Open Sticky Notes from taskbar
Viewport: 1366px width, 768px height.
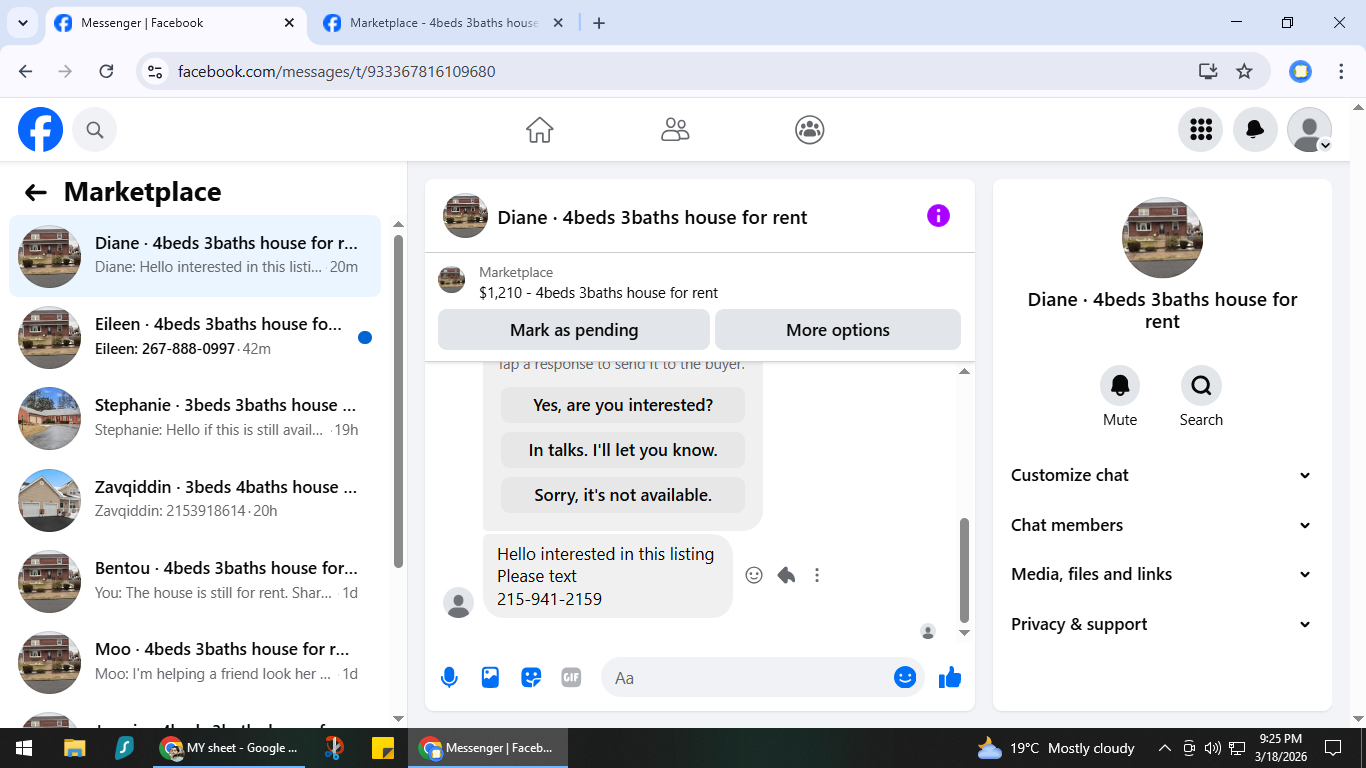point(382,748)
